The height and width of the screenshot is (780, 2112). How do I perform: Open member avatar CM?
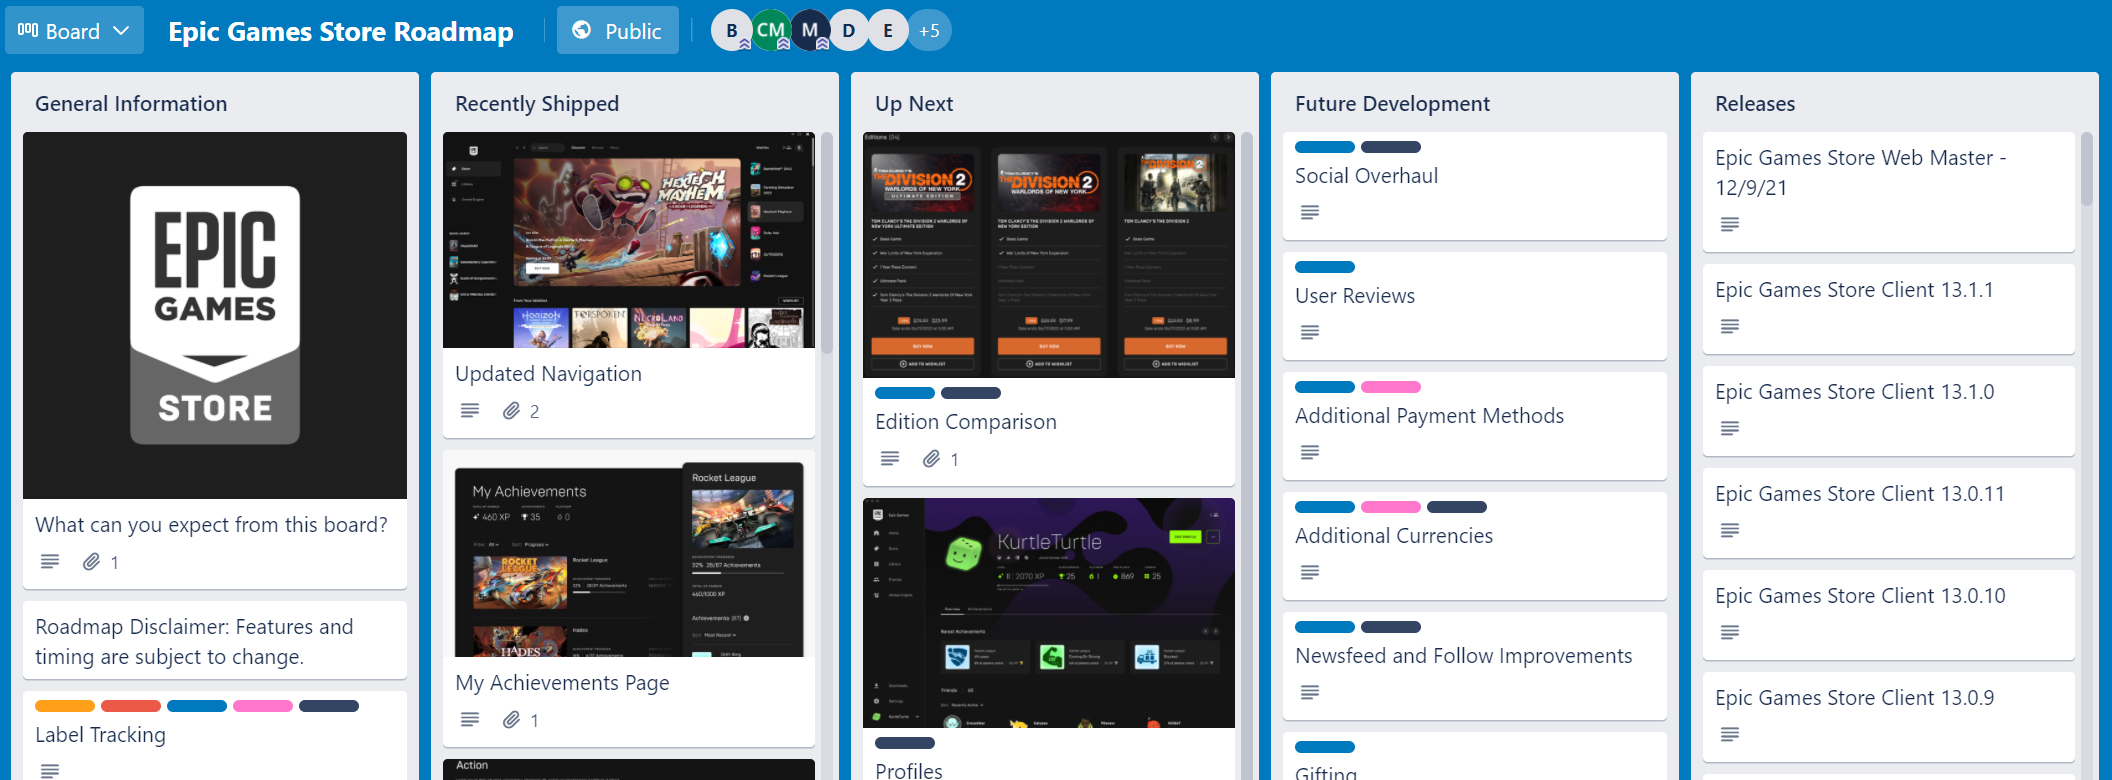click(770, 31)
